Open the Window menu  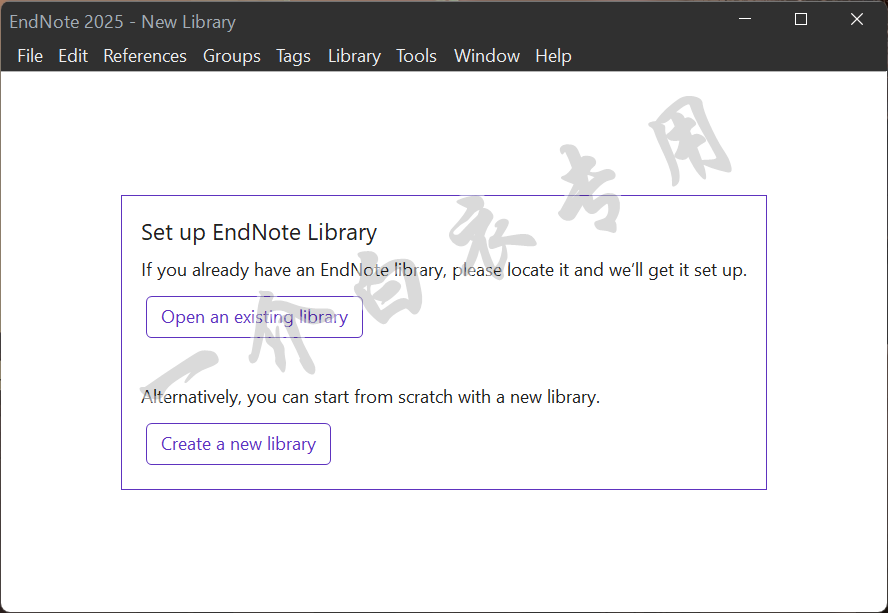(487, 56)
